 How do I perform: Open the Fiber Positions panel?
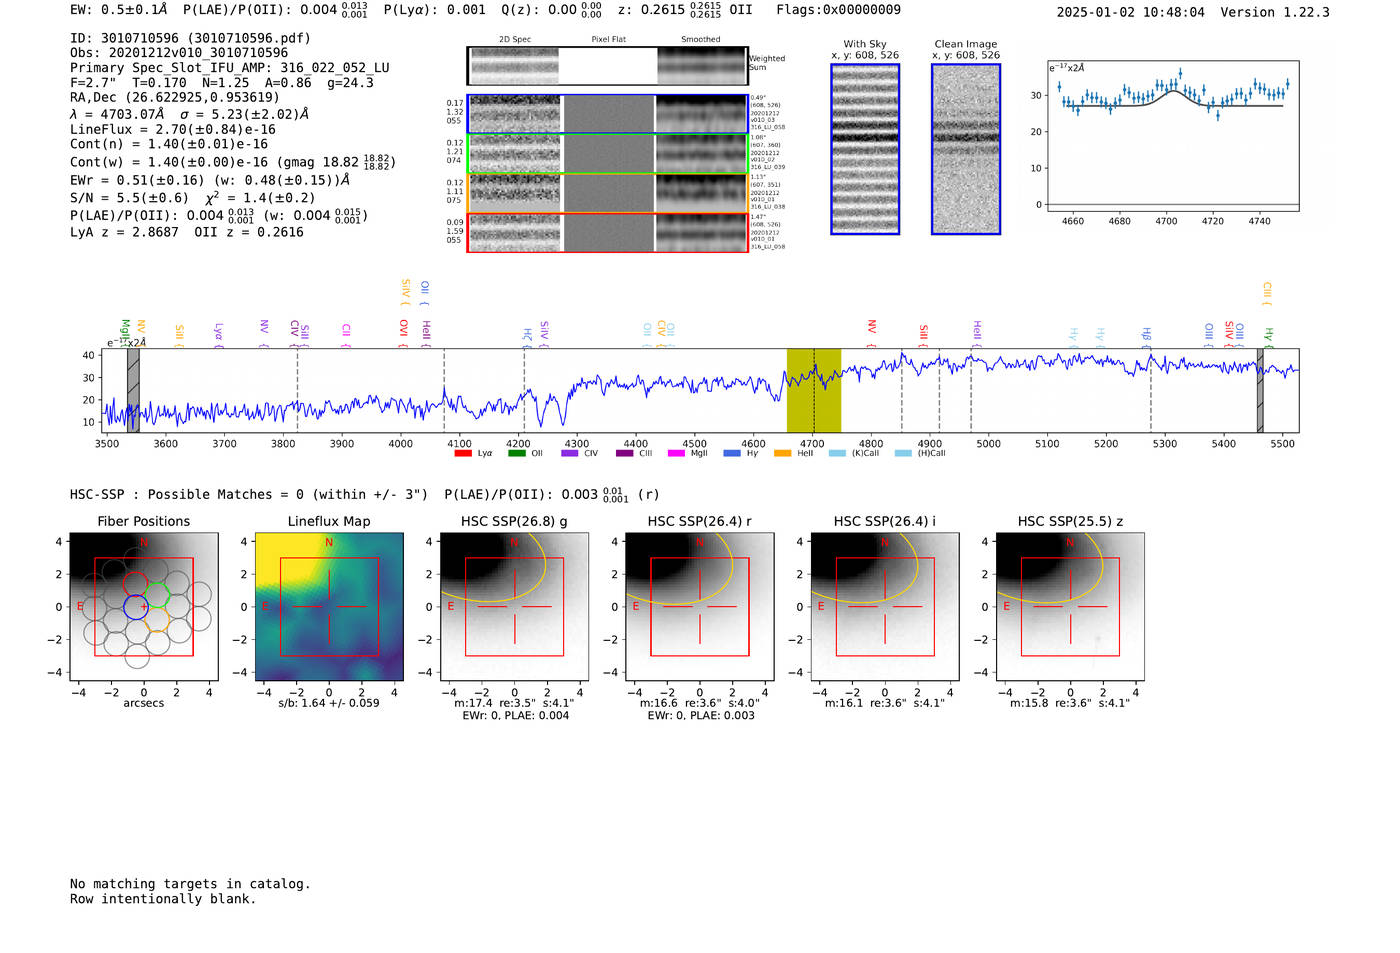pyautogui.click(x=144, y=606)
